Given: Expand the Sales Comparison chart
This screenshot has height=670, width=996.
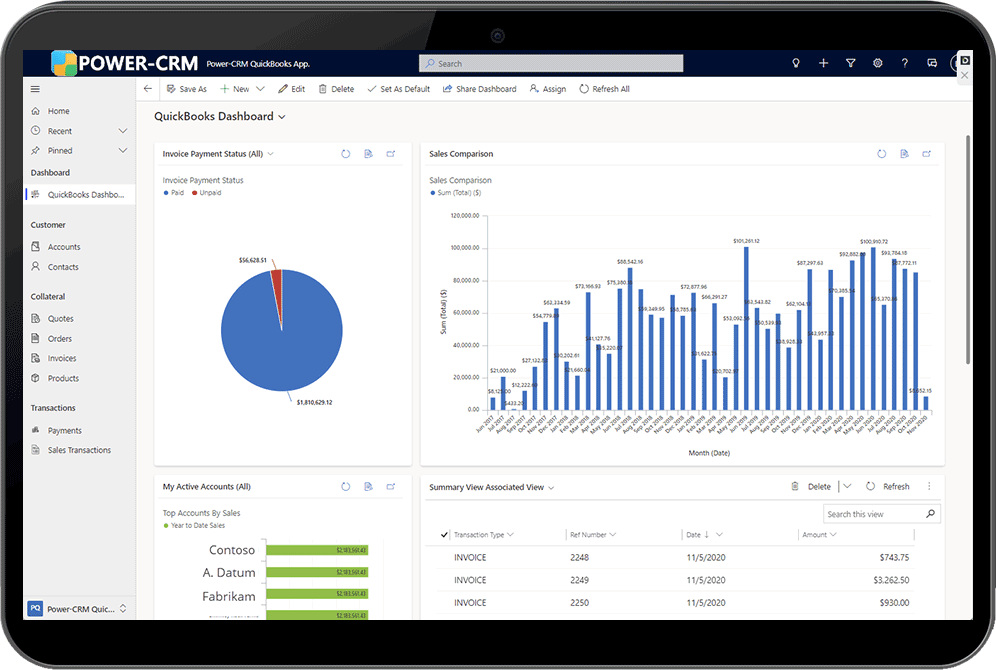Looking at the screenshot, I should click(927, 154).
